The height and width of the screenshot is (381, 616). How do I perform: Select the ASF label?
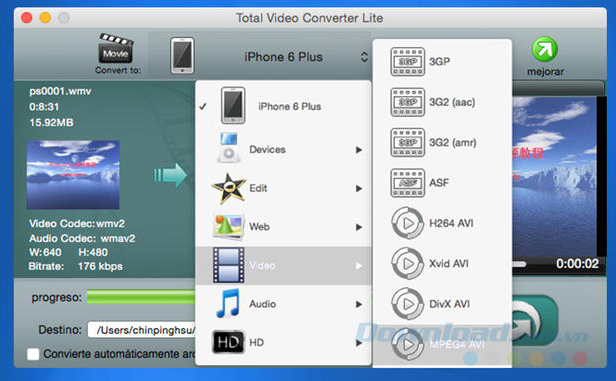point(439,183)
